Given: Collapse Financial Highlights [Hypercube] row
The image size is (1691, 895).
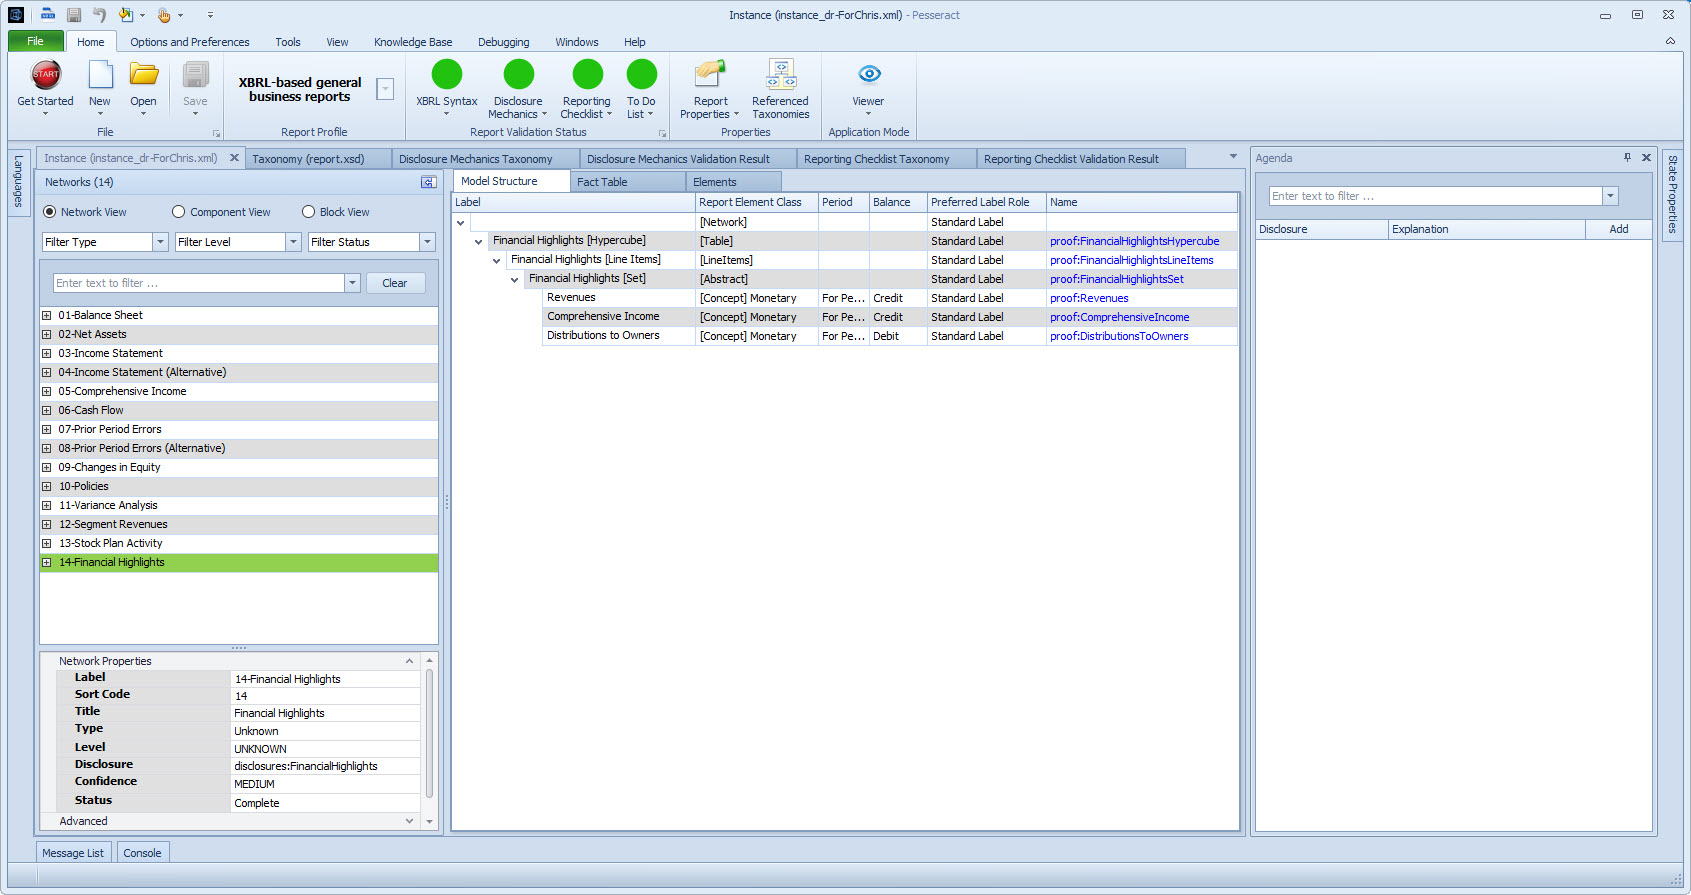Looking at the screenshot, I should click(x=478, y=241).
